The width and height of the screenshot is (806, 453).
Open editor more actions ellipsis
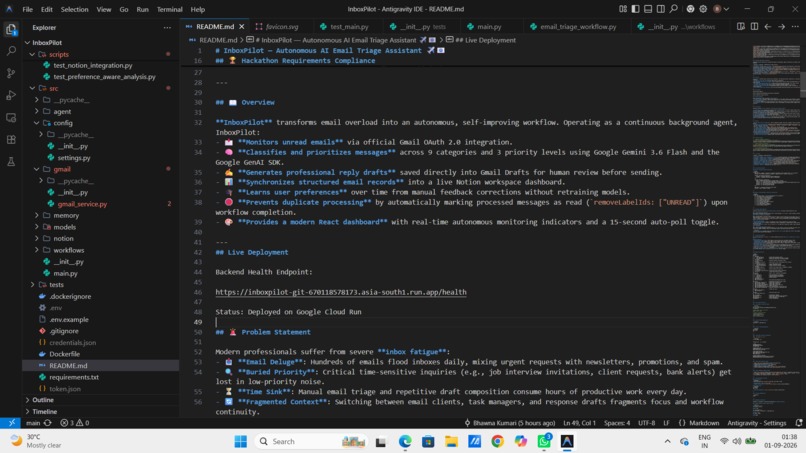click(x=795, y=26)
